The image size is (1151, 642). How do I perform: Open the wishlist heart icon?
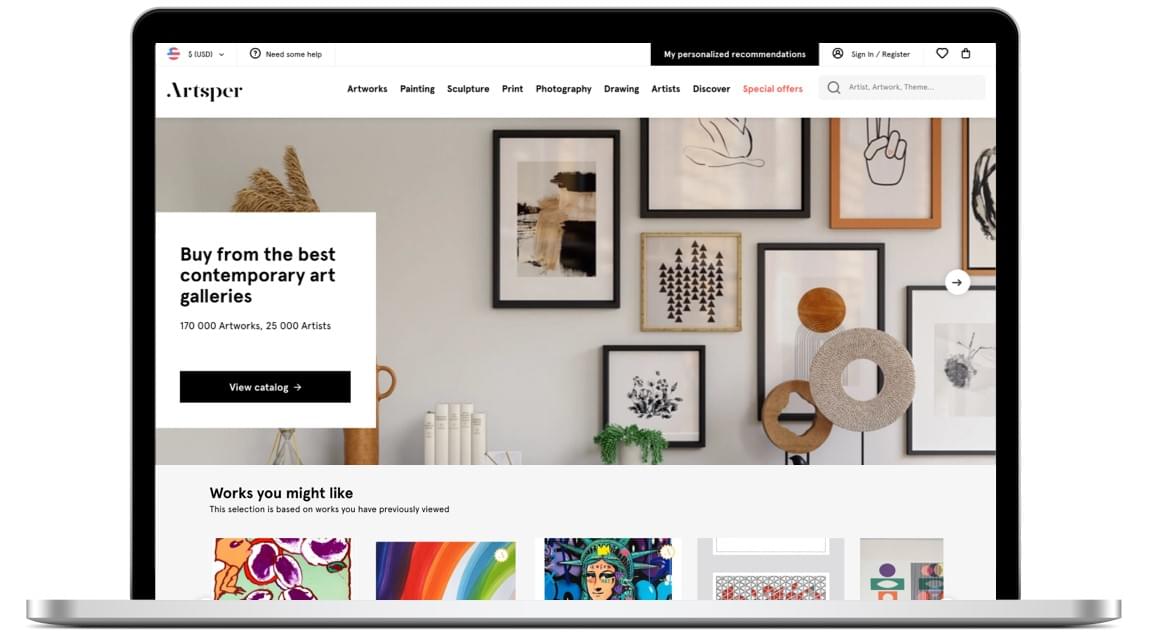tap(942, 54)
